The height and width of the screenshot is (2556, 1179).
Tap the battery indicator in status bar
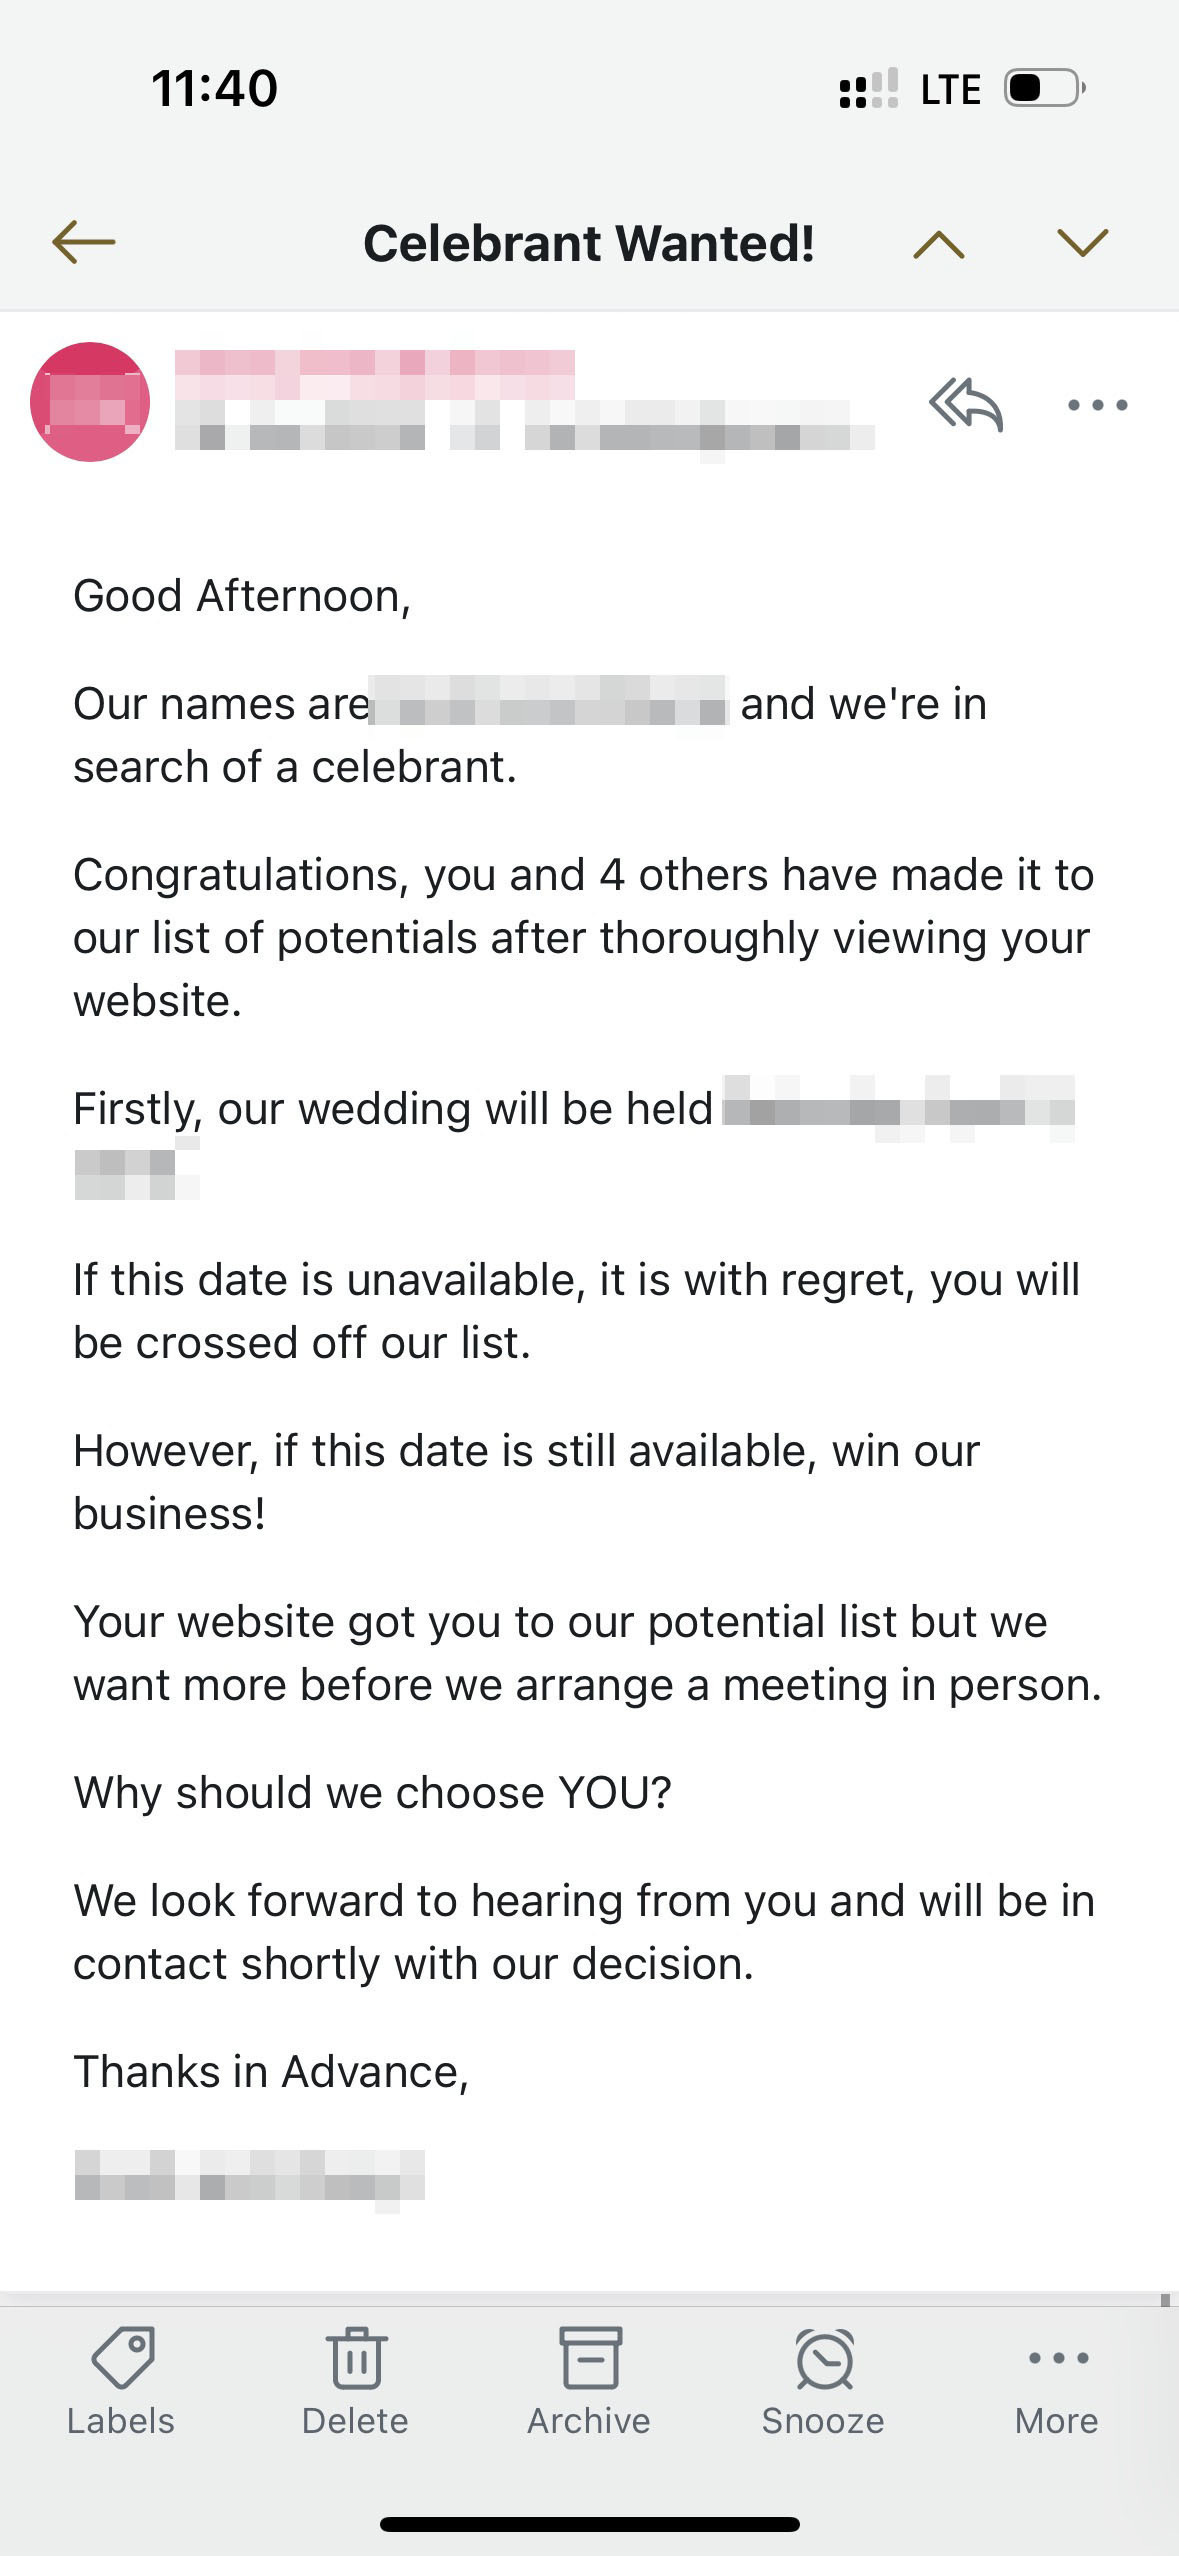coord(1044,88)
